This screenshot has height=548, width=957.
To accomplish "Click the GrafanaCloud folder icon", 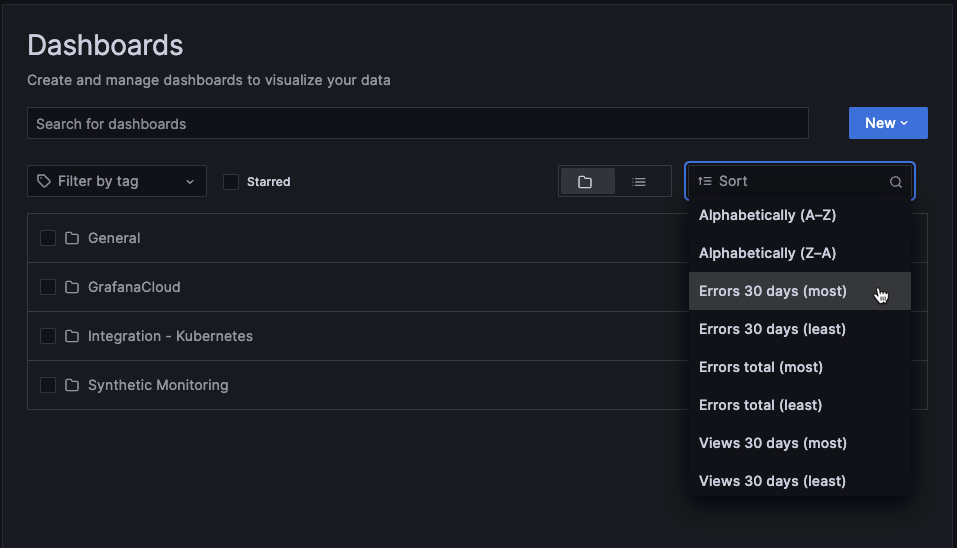I will tap(72, 287).
